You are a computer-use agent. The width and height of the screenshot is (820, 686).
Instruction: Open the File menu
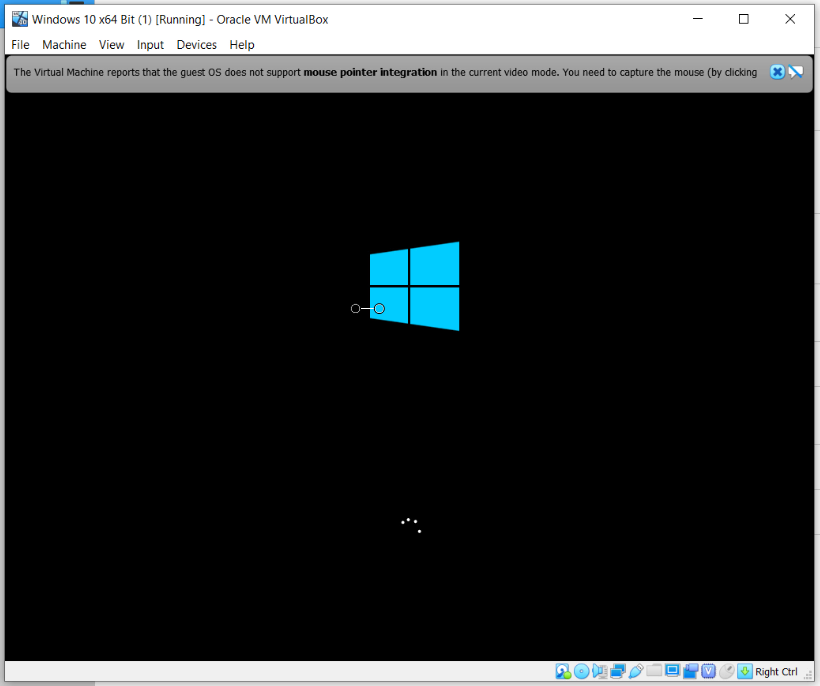click(x=20, y=45)
